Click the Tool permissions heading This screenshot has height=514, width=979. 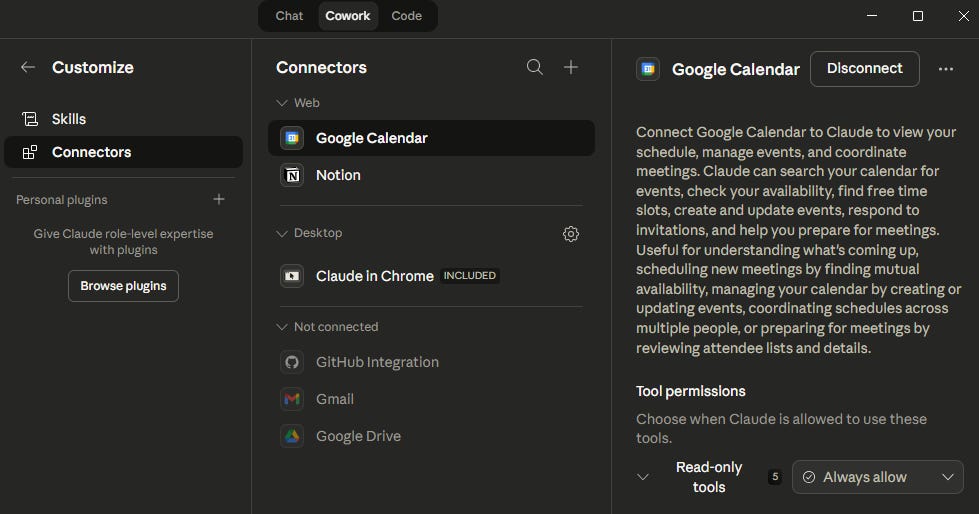pyautogui.click(x=691, y=391)
